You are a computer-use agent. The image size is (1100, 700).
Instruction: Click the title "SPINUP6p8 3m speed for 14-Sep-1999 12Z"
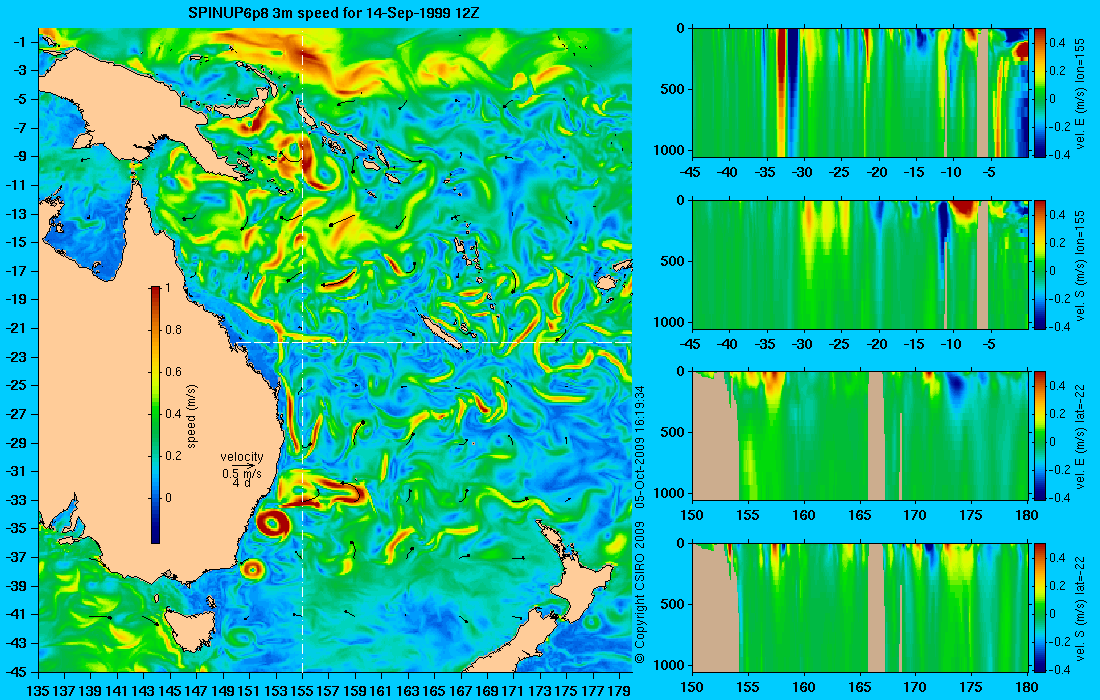(333, 13)
